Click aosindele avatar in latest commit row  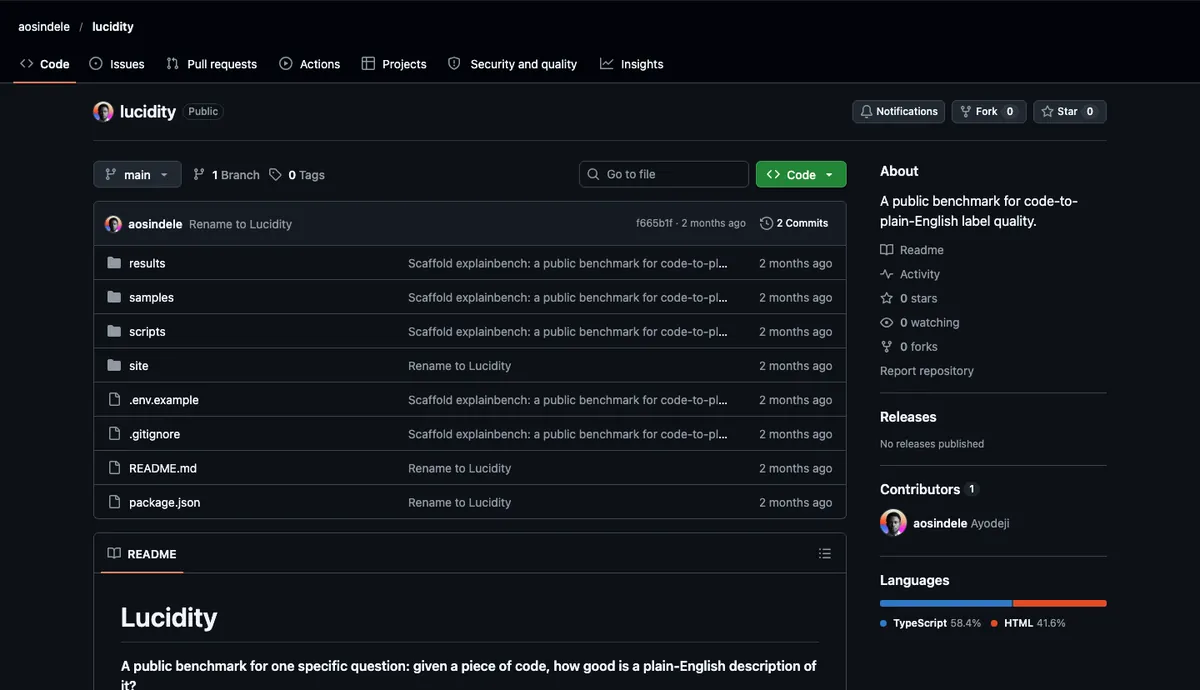(113, 224)
